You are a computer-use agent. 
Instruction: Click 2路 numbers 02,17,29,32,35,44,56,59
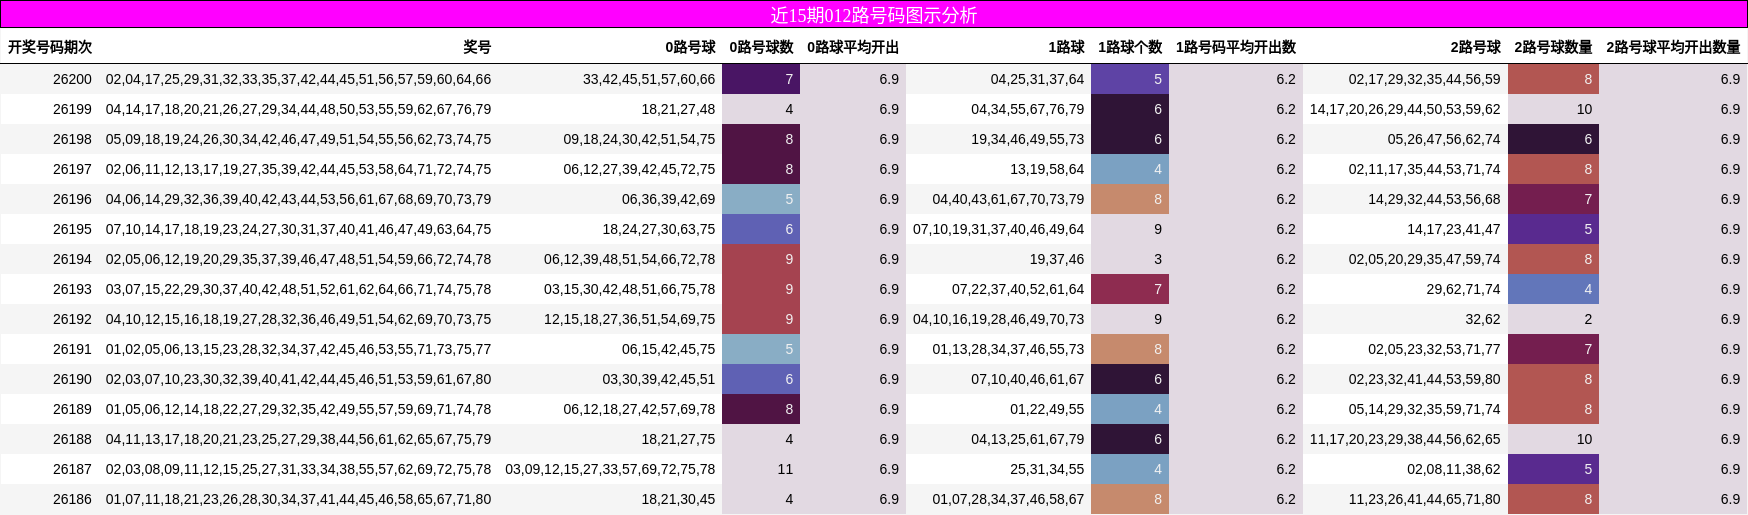1424,79
